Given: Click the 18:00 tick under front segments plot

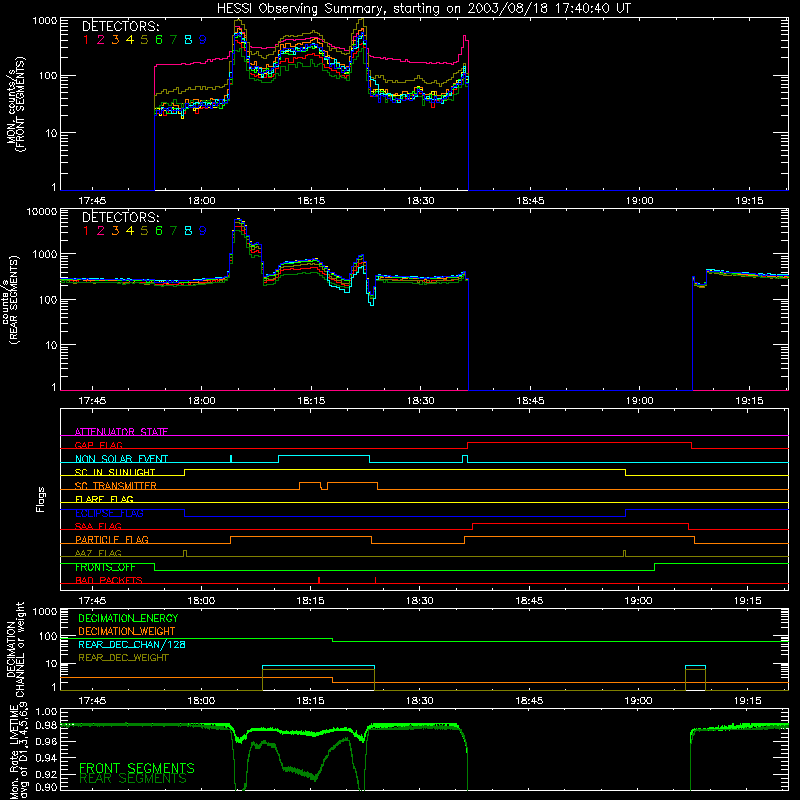Looking at the screenshot, I should (202, 201).
